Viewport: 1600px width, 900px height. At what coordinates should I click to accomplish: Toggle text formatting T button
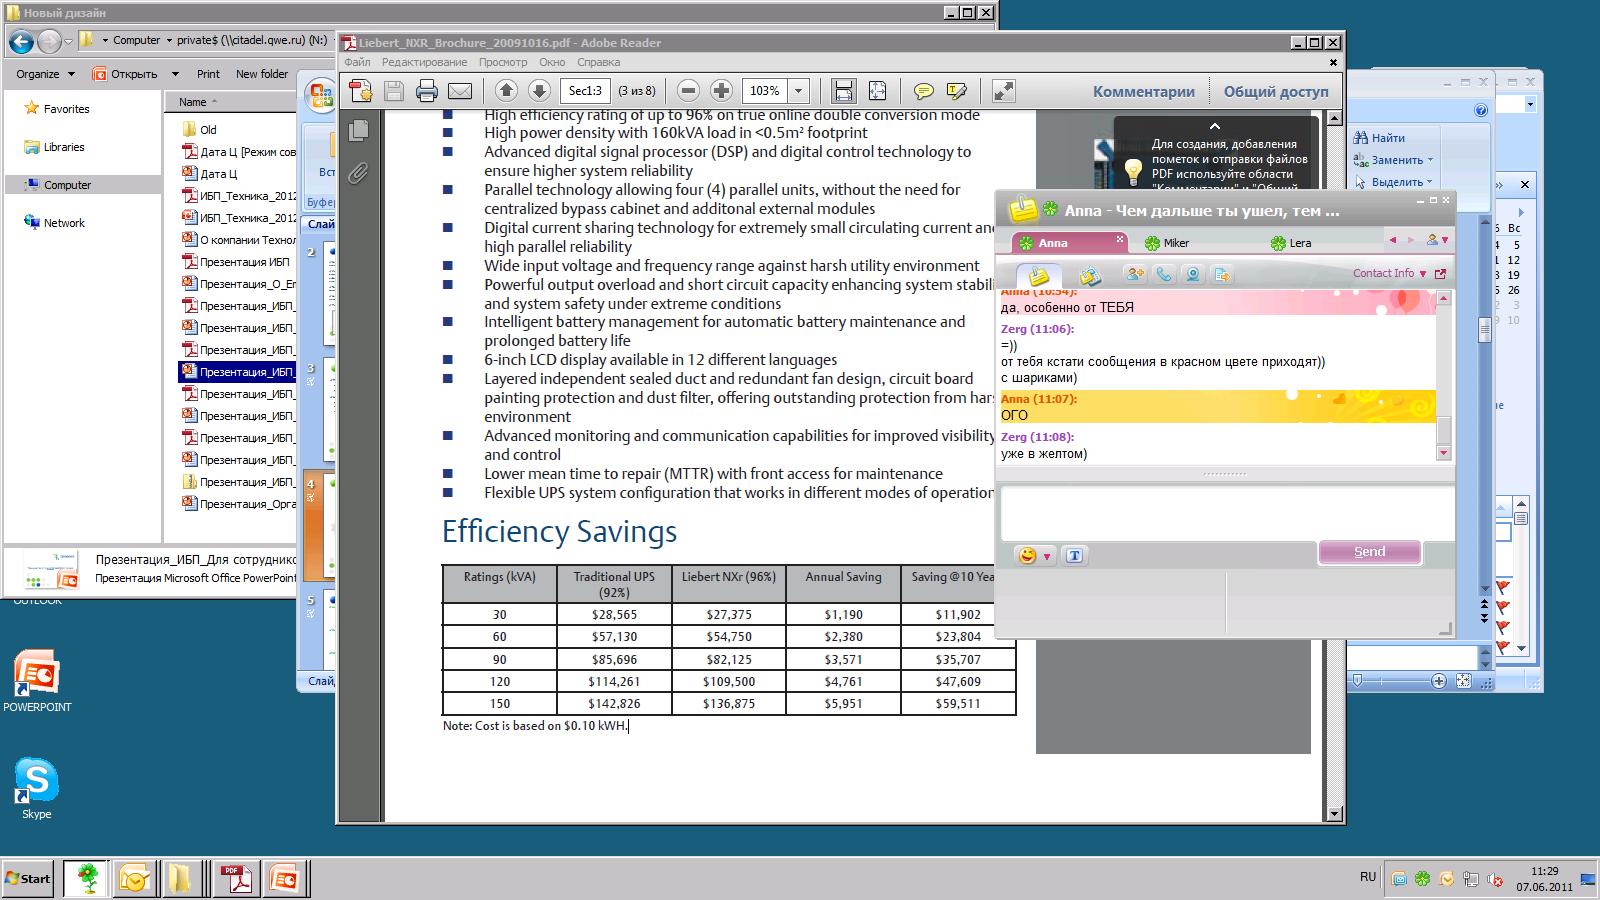click(1075, 555)
